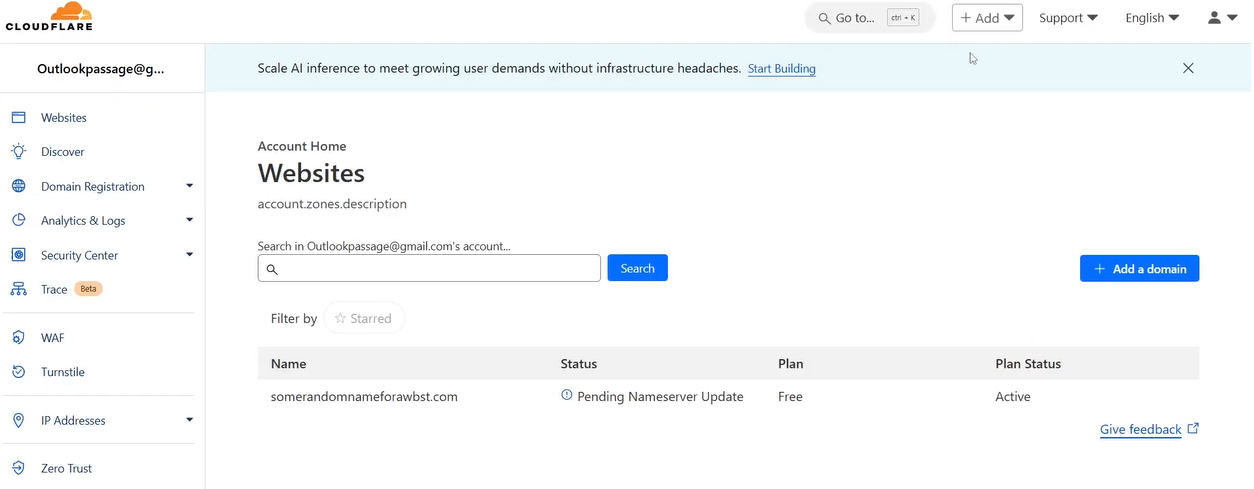Screen dimensions: 1254x489
Task: Click the Turnstile icon
Action: [x=18, y=372]
